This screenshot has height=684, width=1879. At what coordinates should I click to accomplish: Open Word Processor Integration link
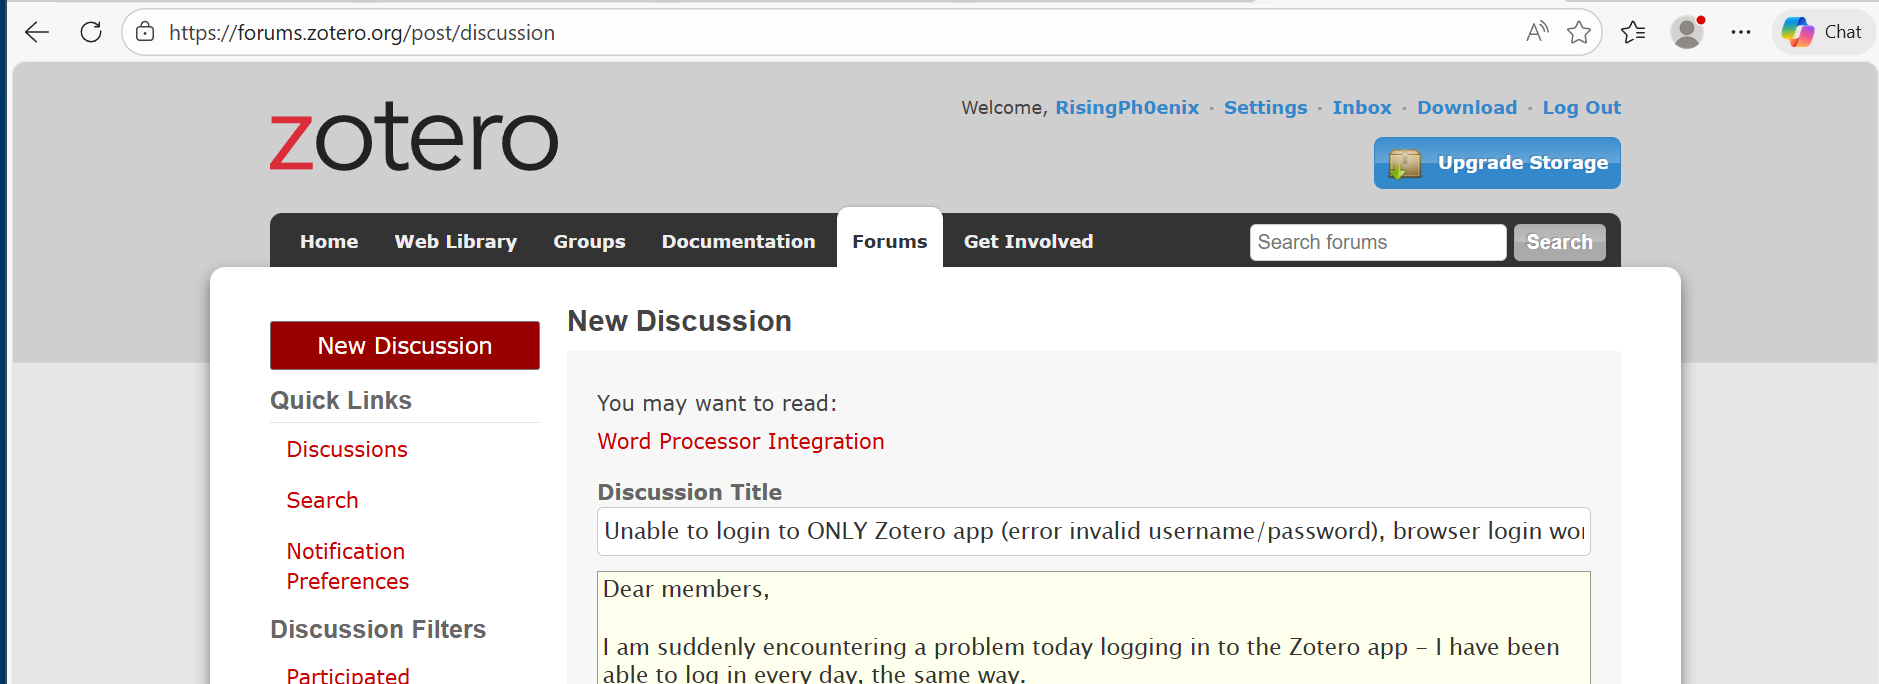(741, 442)
